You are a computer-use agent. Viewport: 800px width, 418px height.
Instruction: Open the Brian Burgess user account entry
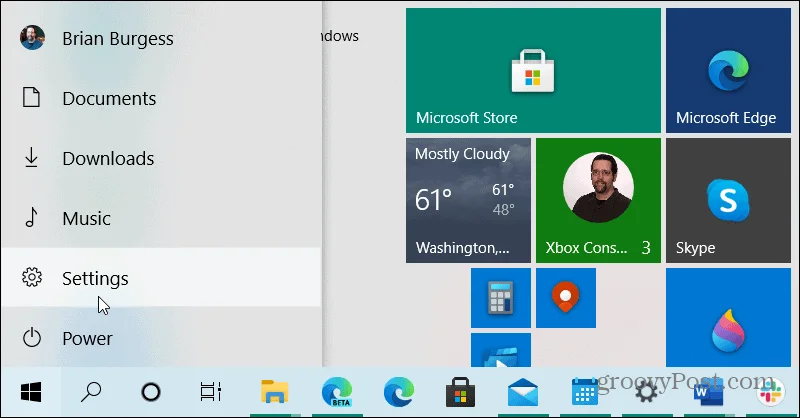161,39
